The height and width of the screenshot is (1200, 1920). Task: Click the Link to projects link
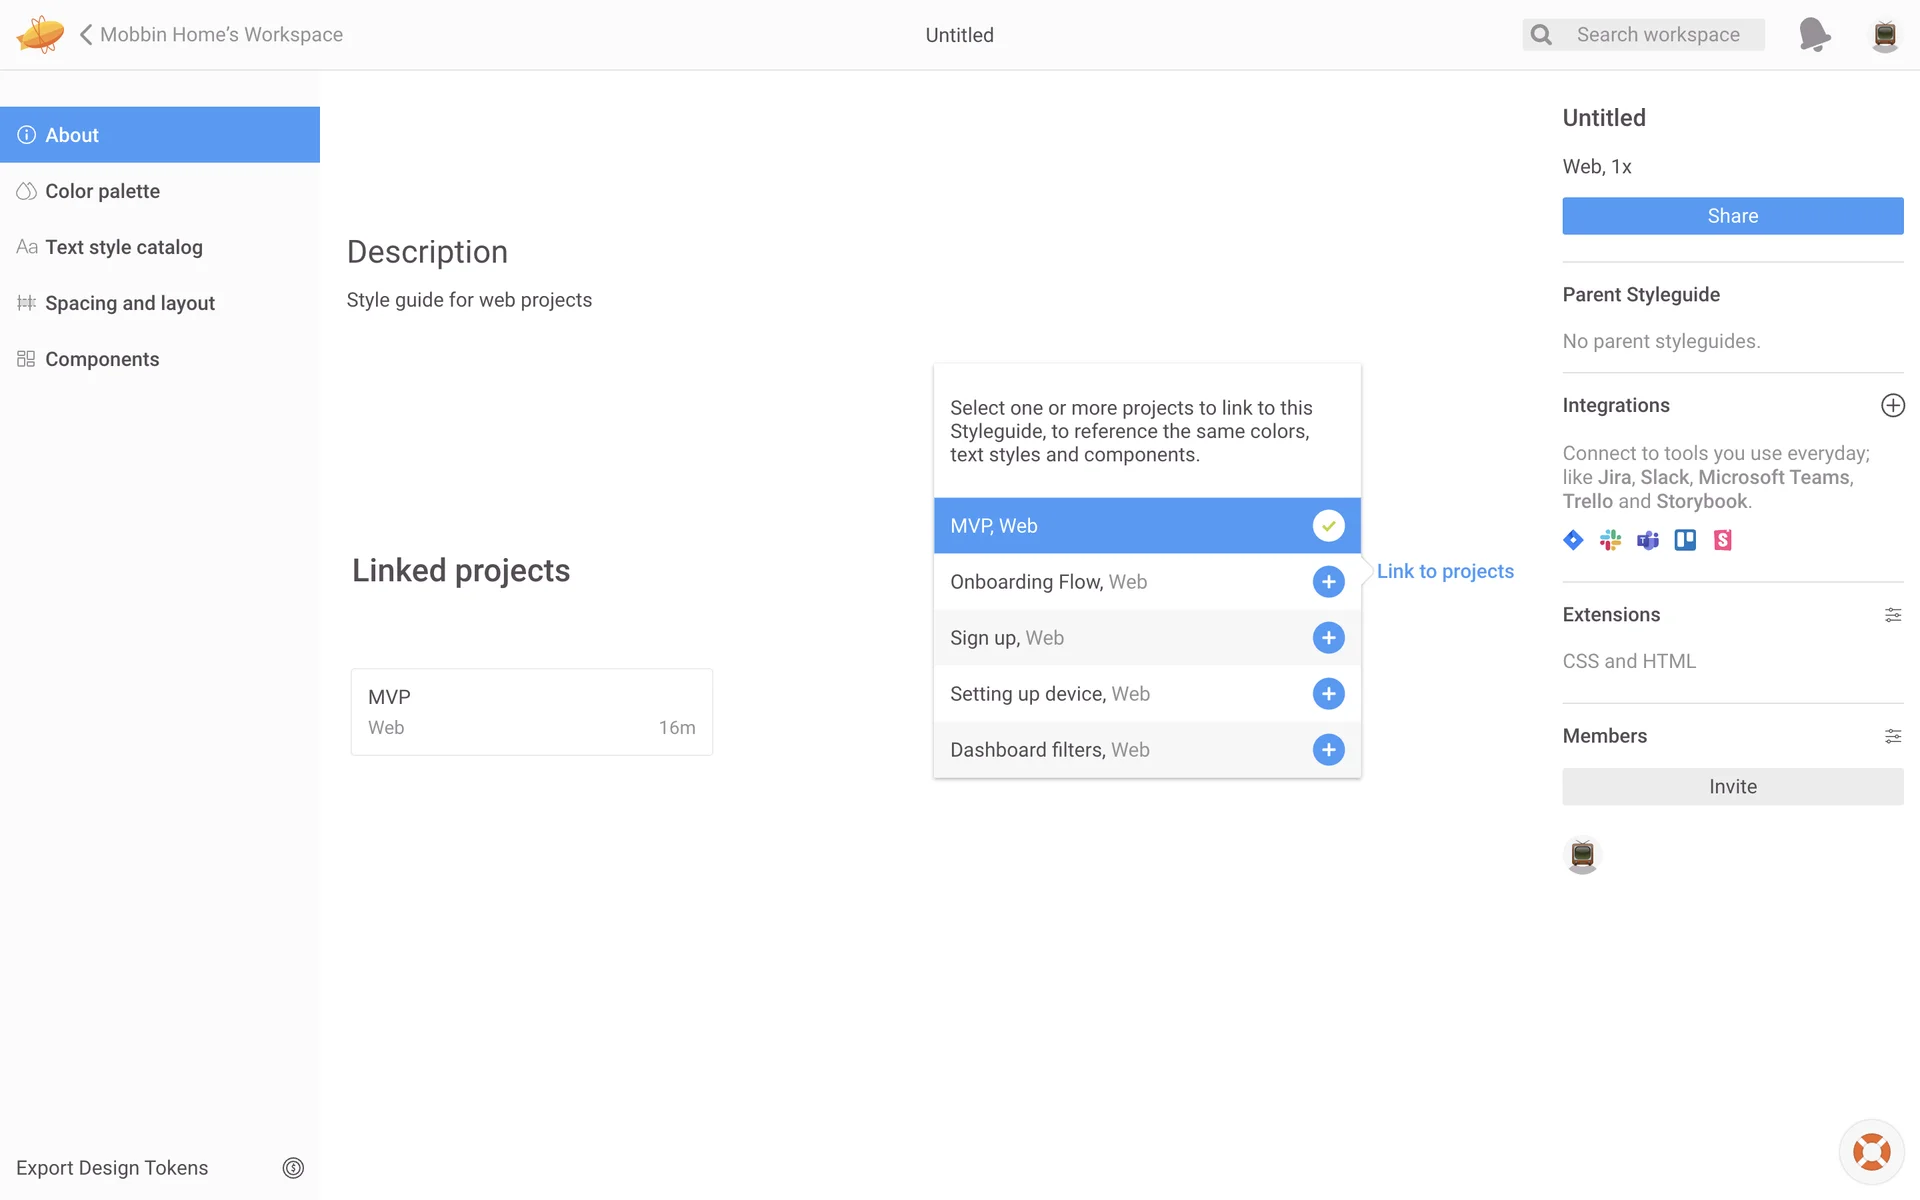tap(1444, 571)
